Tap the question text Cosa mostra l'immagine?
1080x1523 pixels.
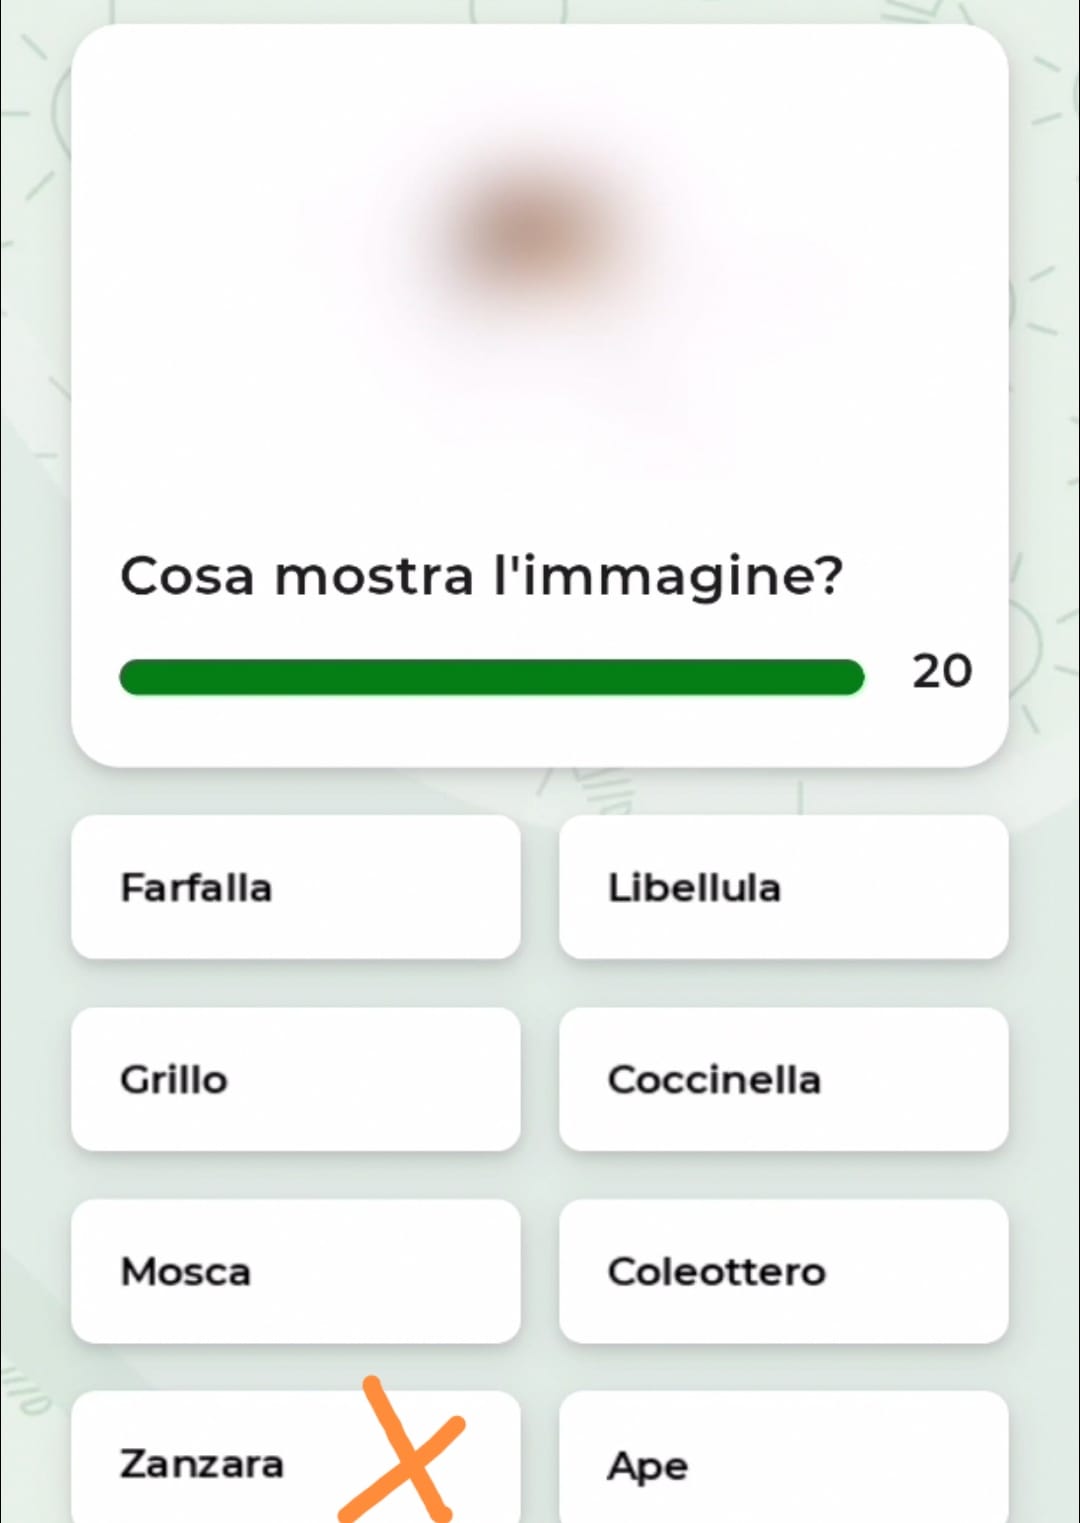[481, 577]
